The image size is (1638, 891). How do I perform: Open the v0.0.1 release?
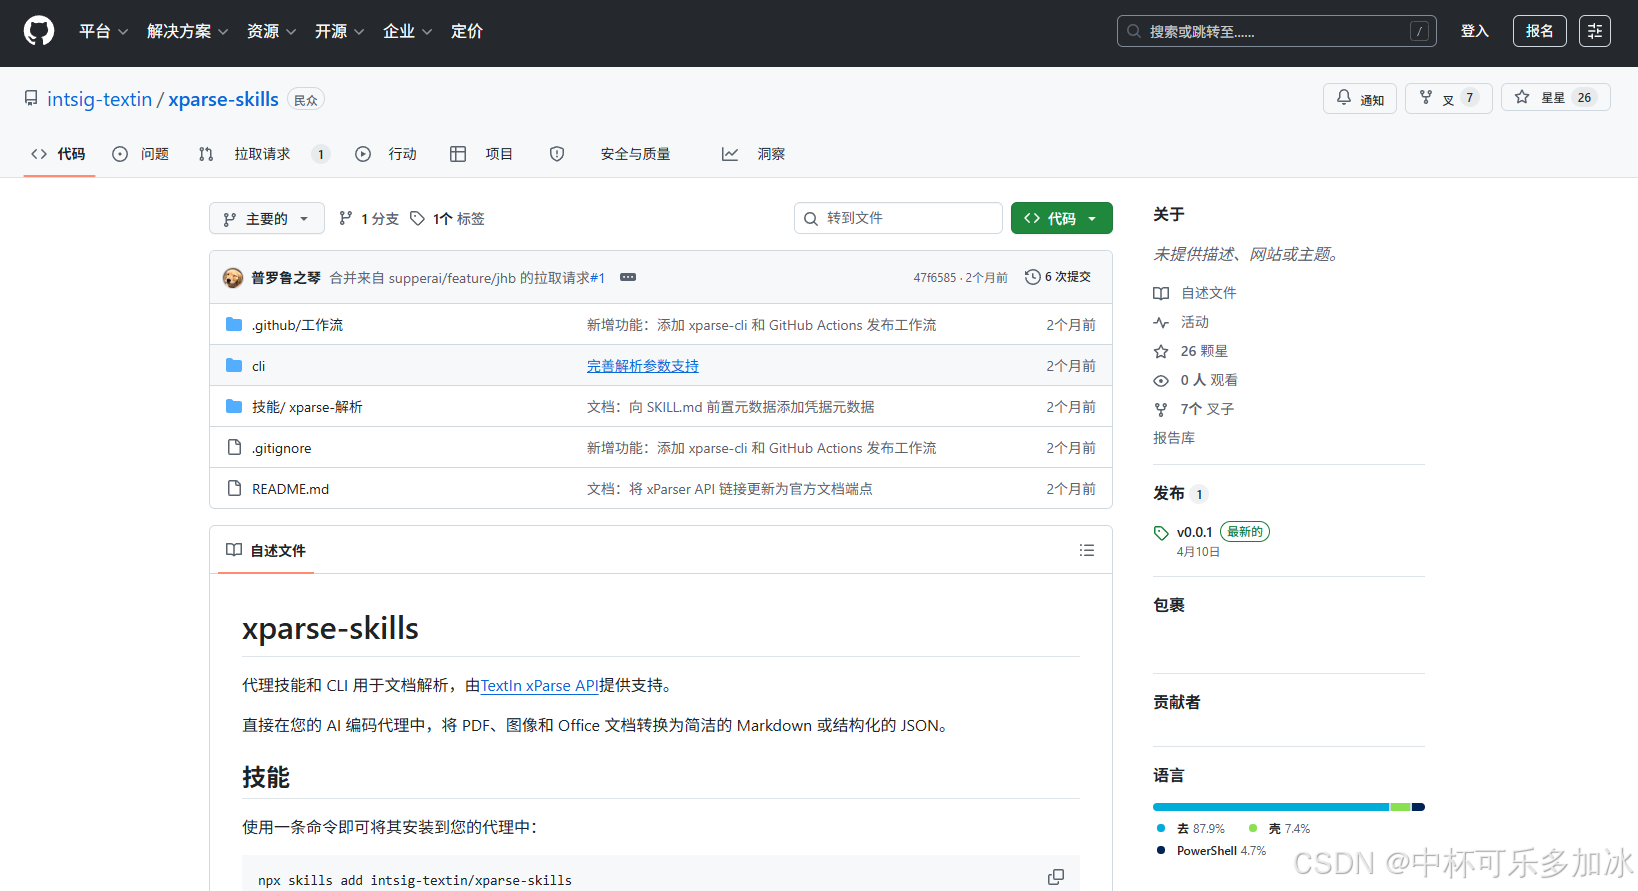coord(1194,532)
